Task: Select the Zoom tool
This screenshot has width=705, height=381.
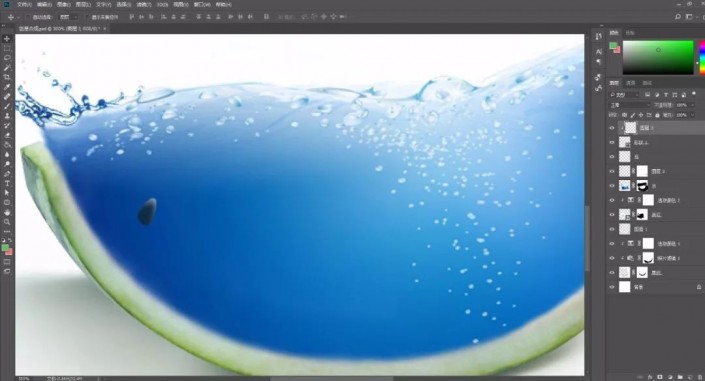Action: click(7, 222)
